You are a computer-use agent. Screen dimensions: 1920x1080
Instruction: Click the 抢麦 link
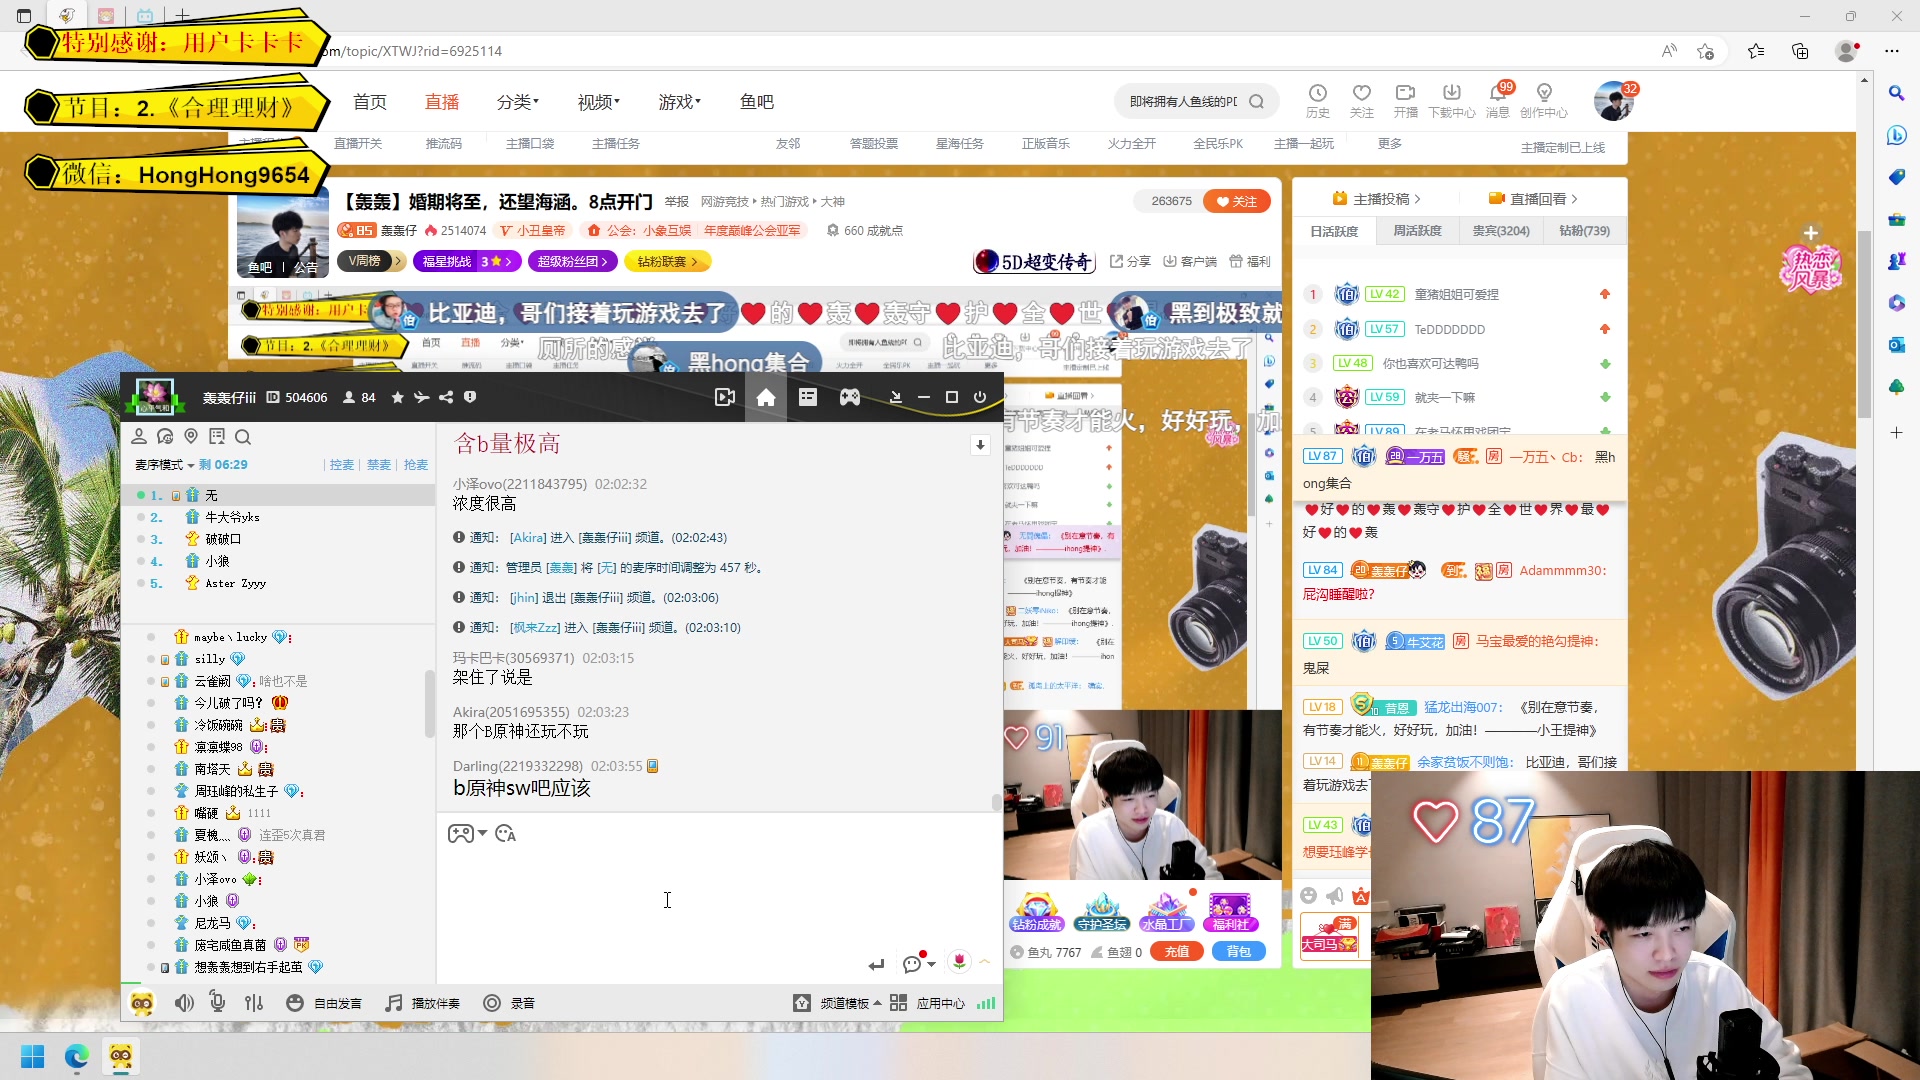point(416,465)
